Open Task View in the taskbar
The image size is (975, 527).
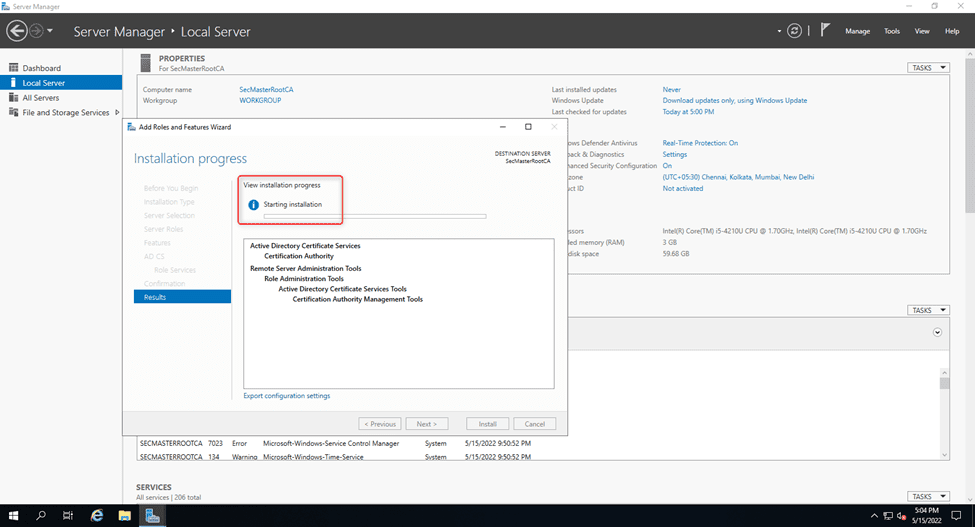[68, 515]
